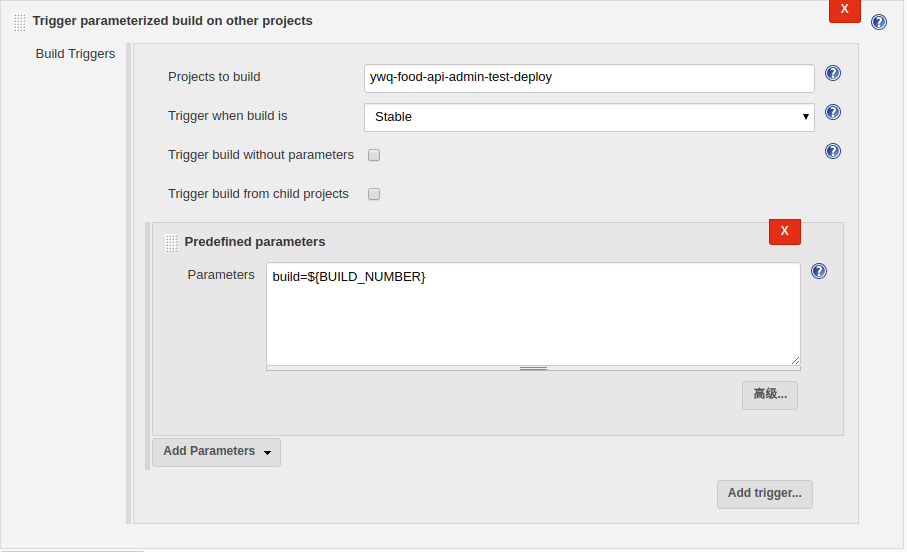
Task: Click the Add trigger... button
Action: tap(764, 494)
